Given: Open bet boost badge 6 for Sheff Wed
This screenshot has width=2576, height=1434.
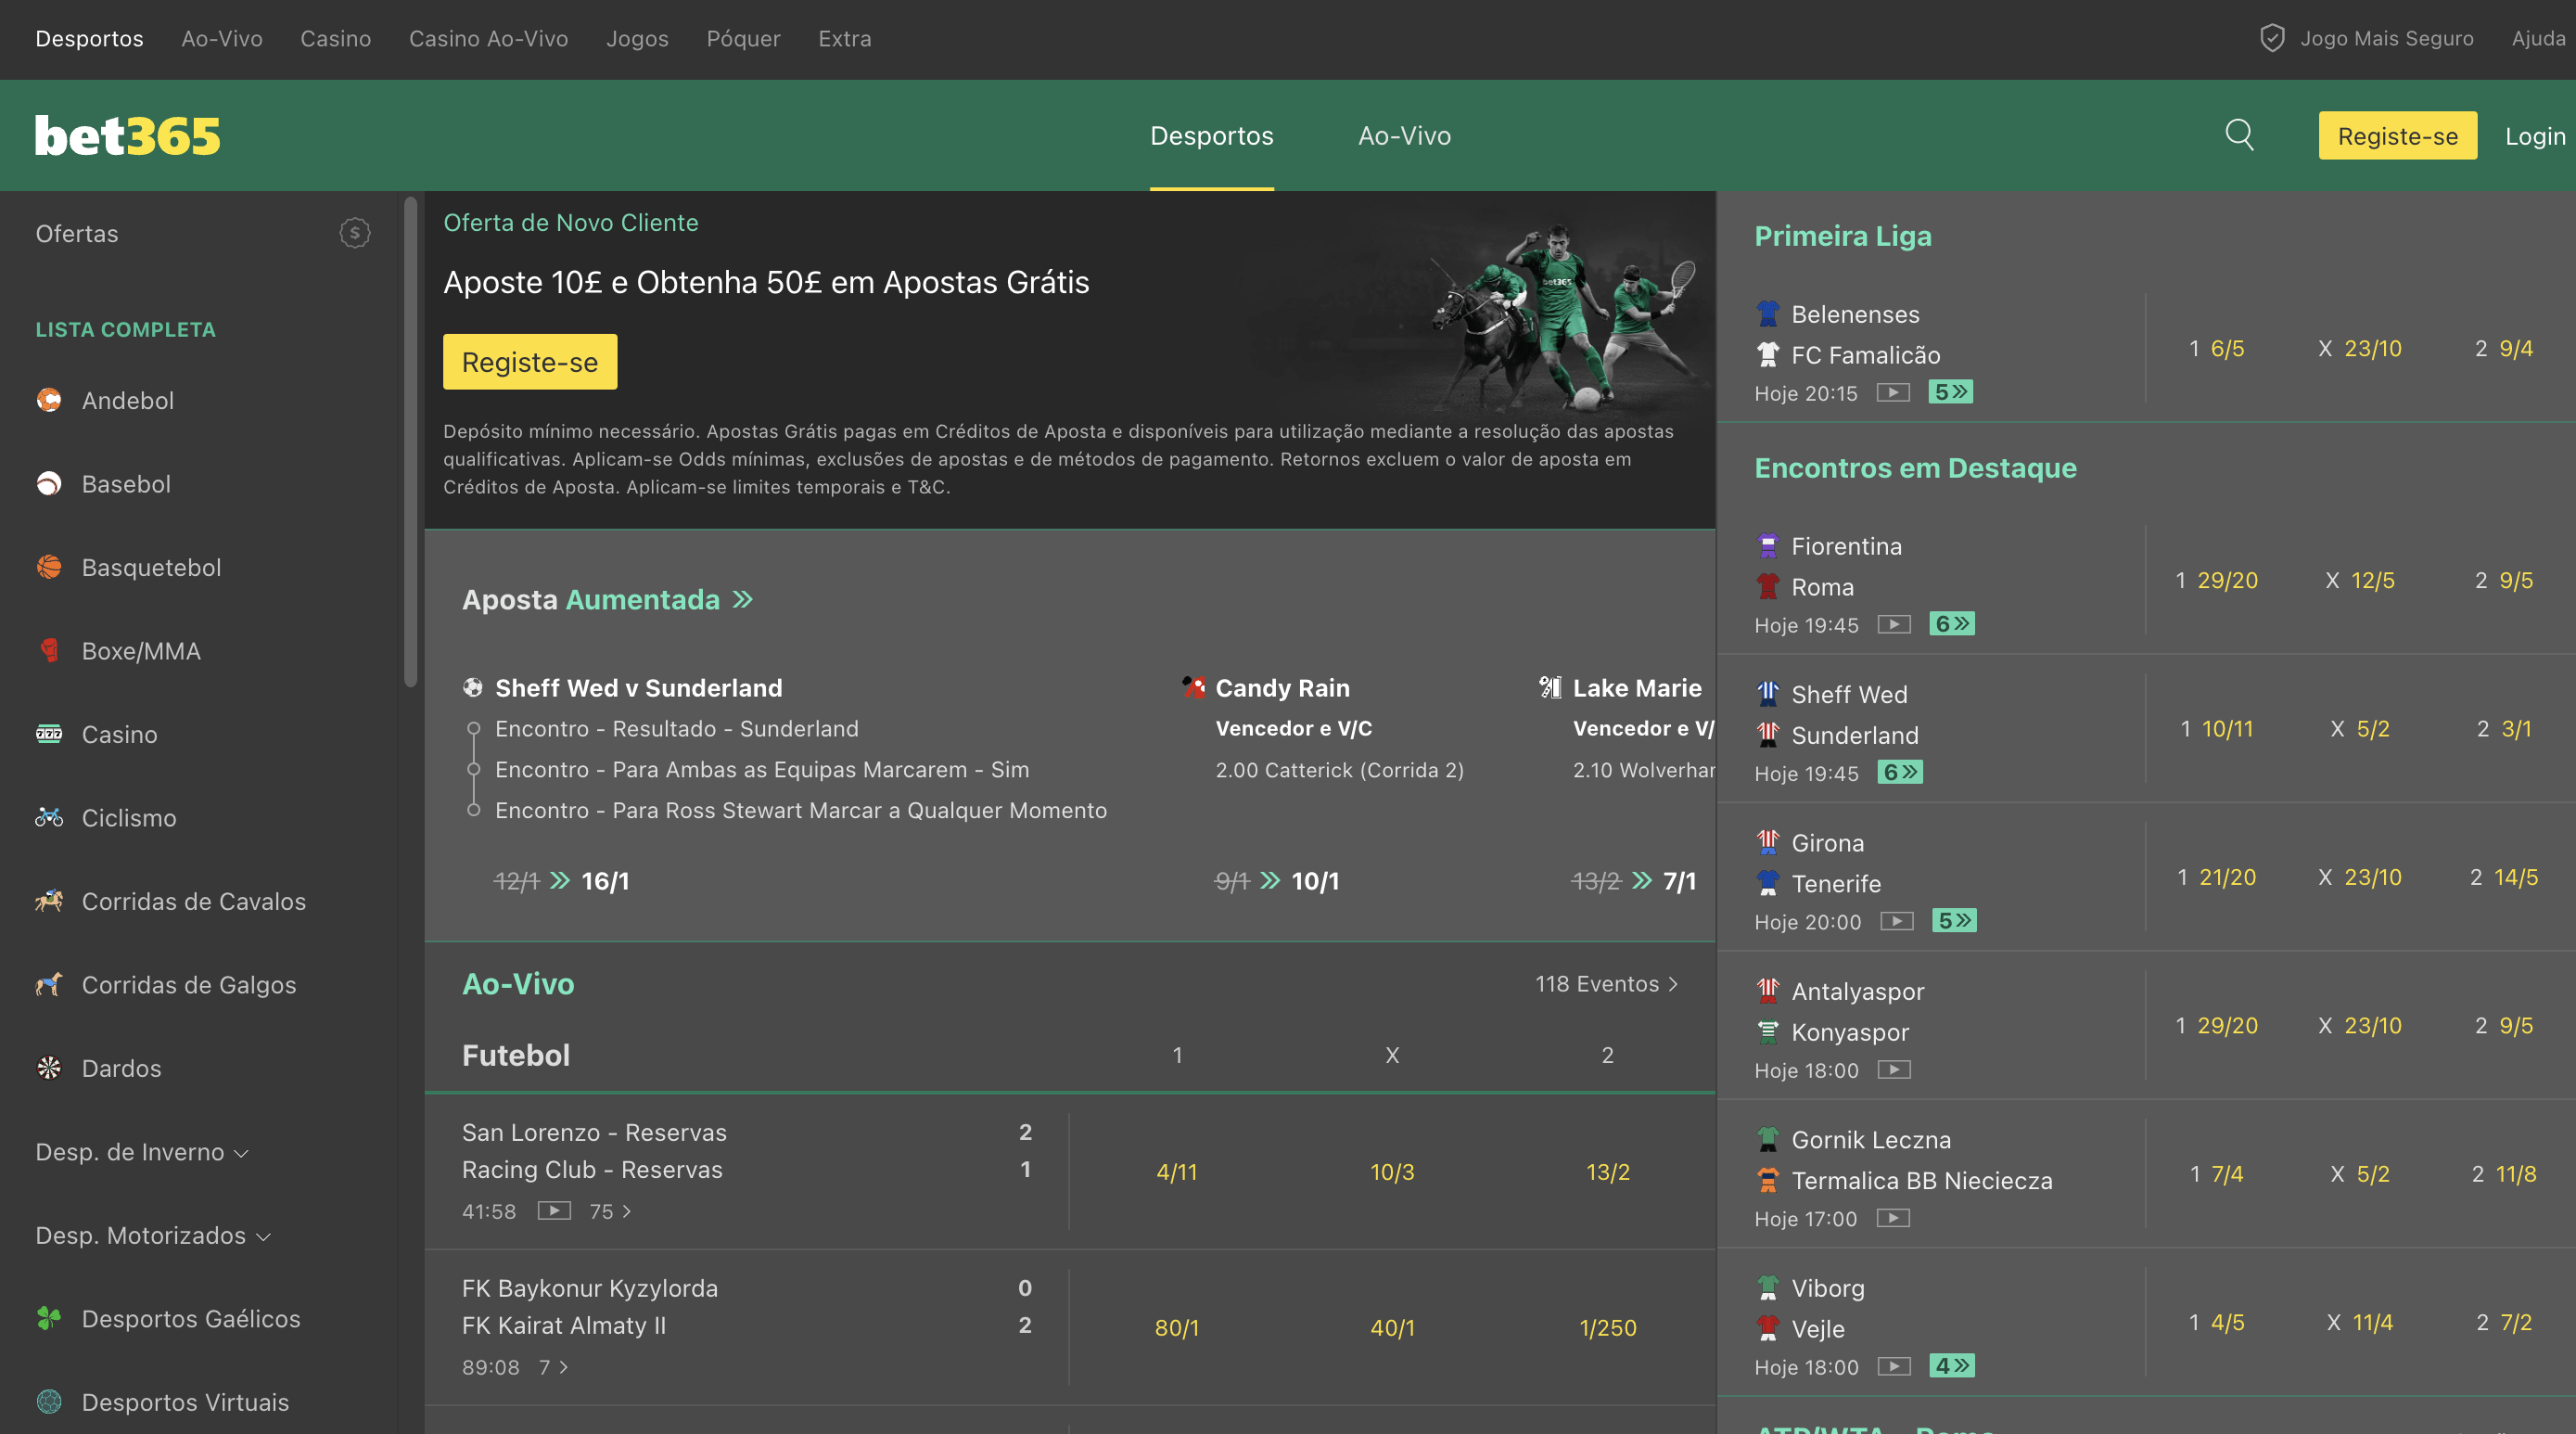Looking at the screenshot, I should click(1900, 772).
